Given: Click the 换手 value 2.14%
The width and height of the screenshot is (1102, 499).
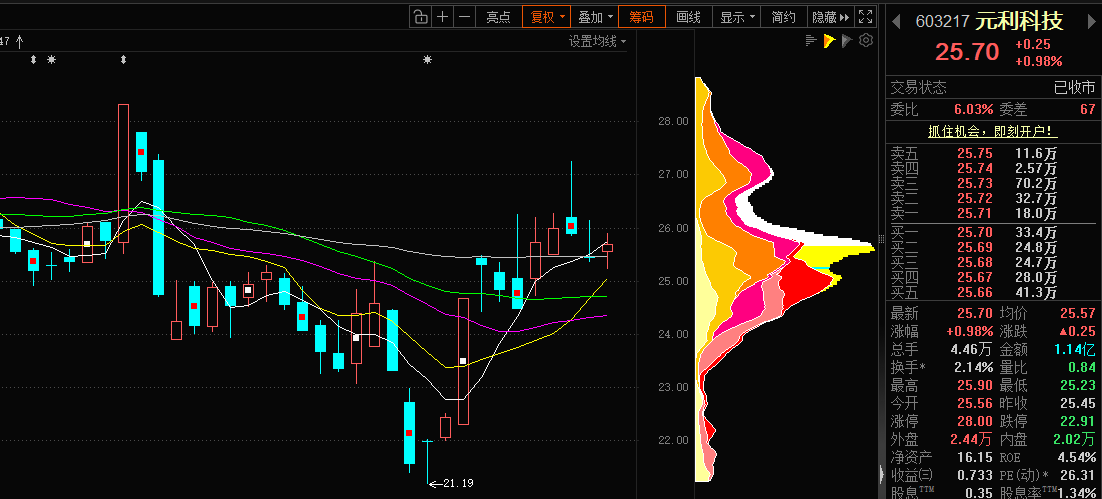Looking at the screenshot, I should (973, 367).
